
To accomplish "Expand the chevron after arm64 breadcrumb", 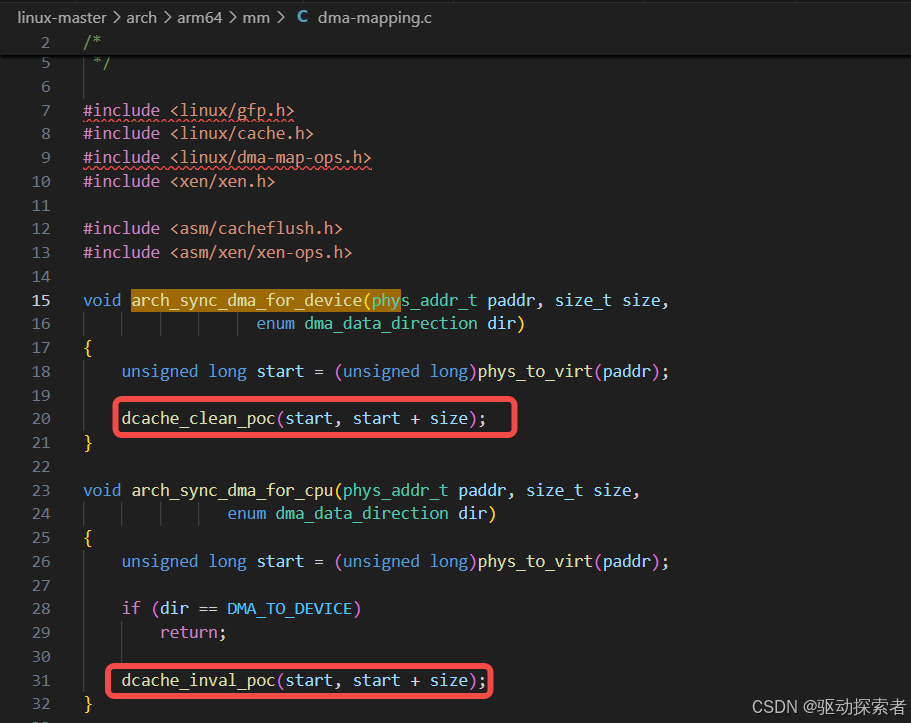I will click(x=232, y=18).
